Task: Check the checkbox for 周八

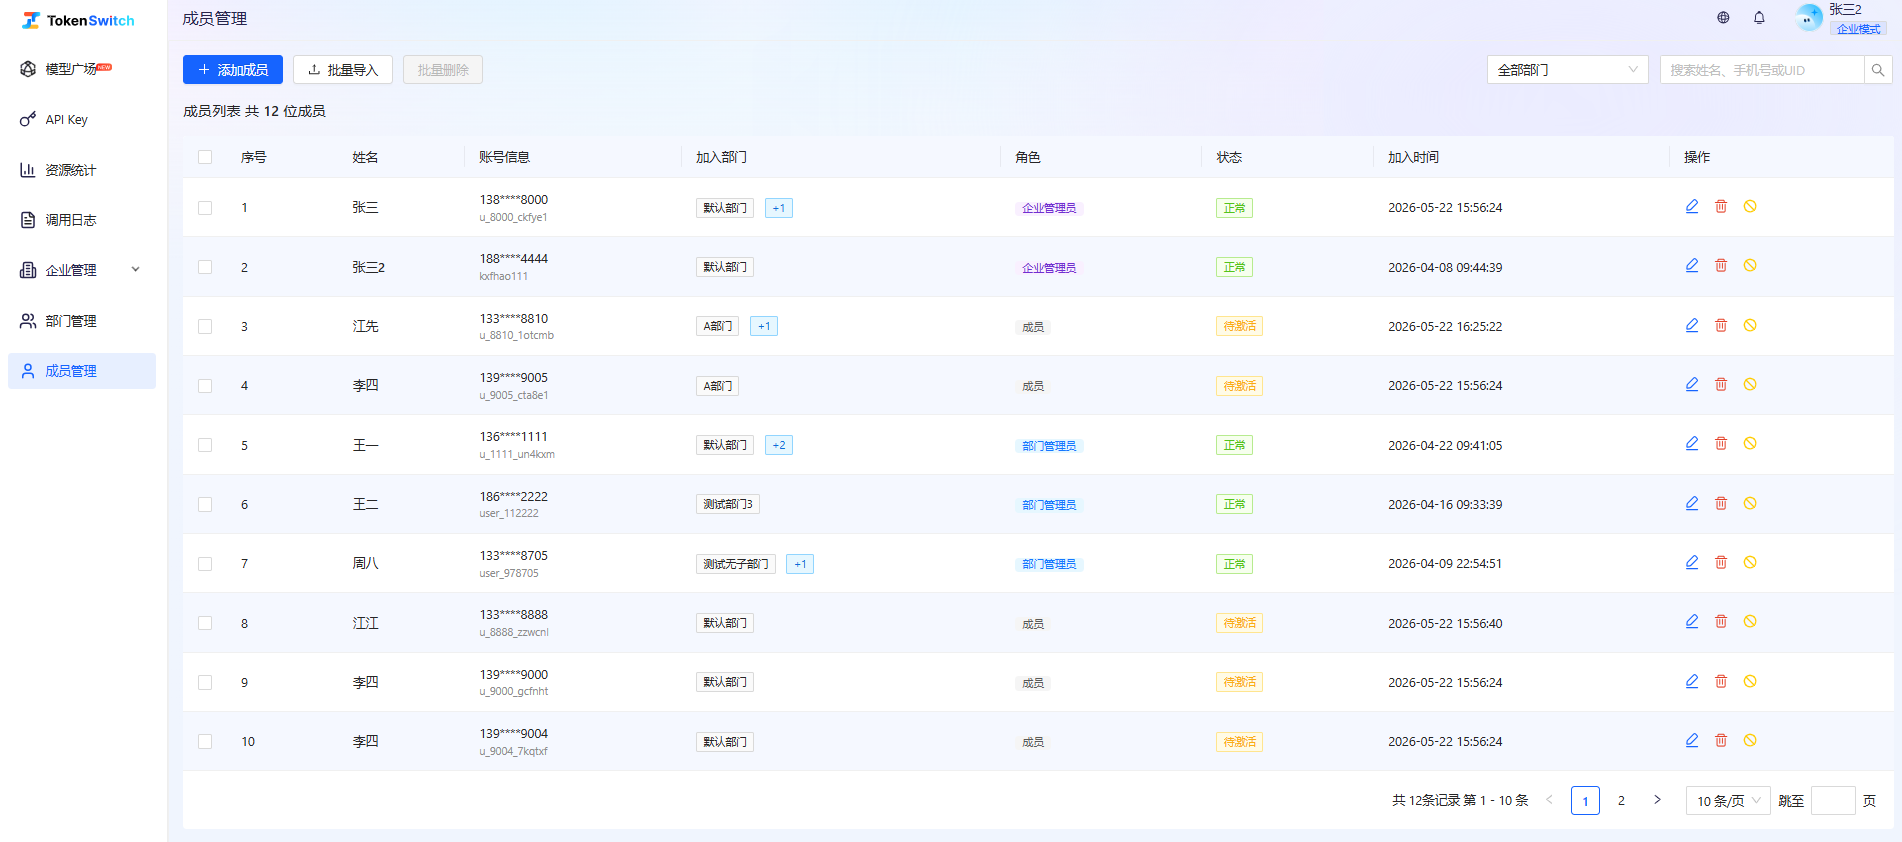Action: (x=205, y=564)
